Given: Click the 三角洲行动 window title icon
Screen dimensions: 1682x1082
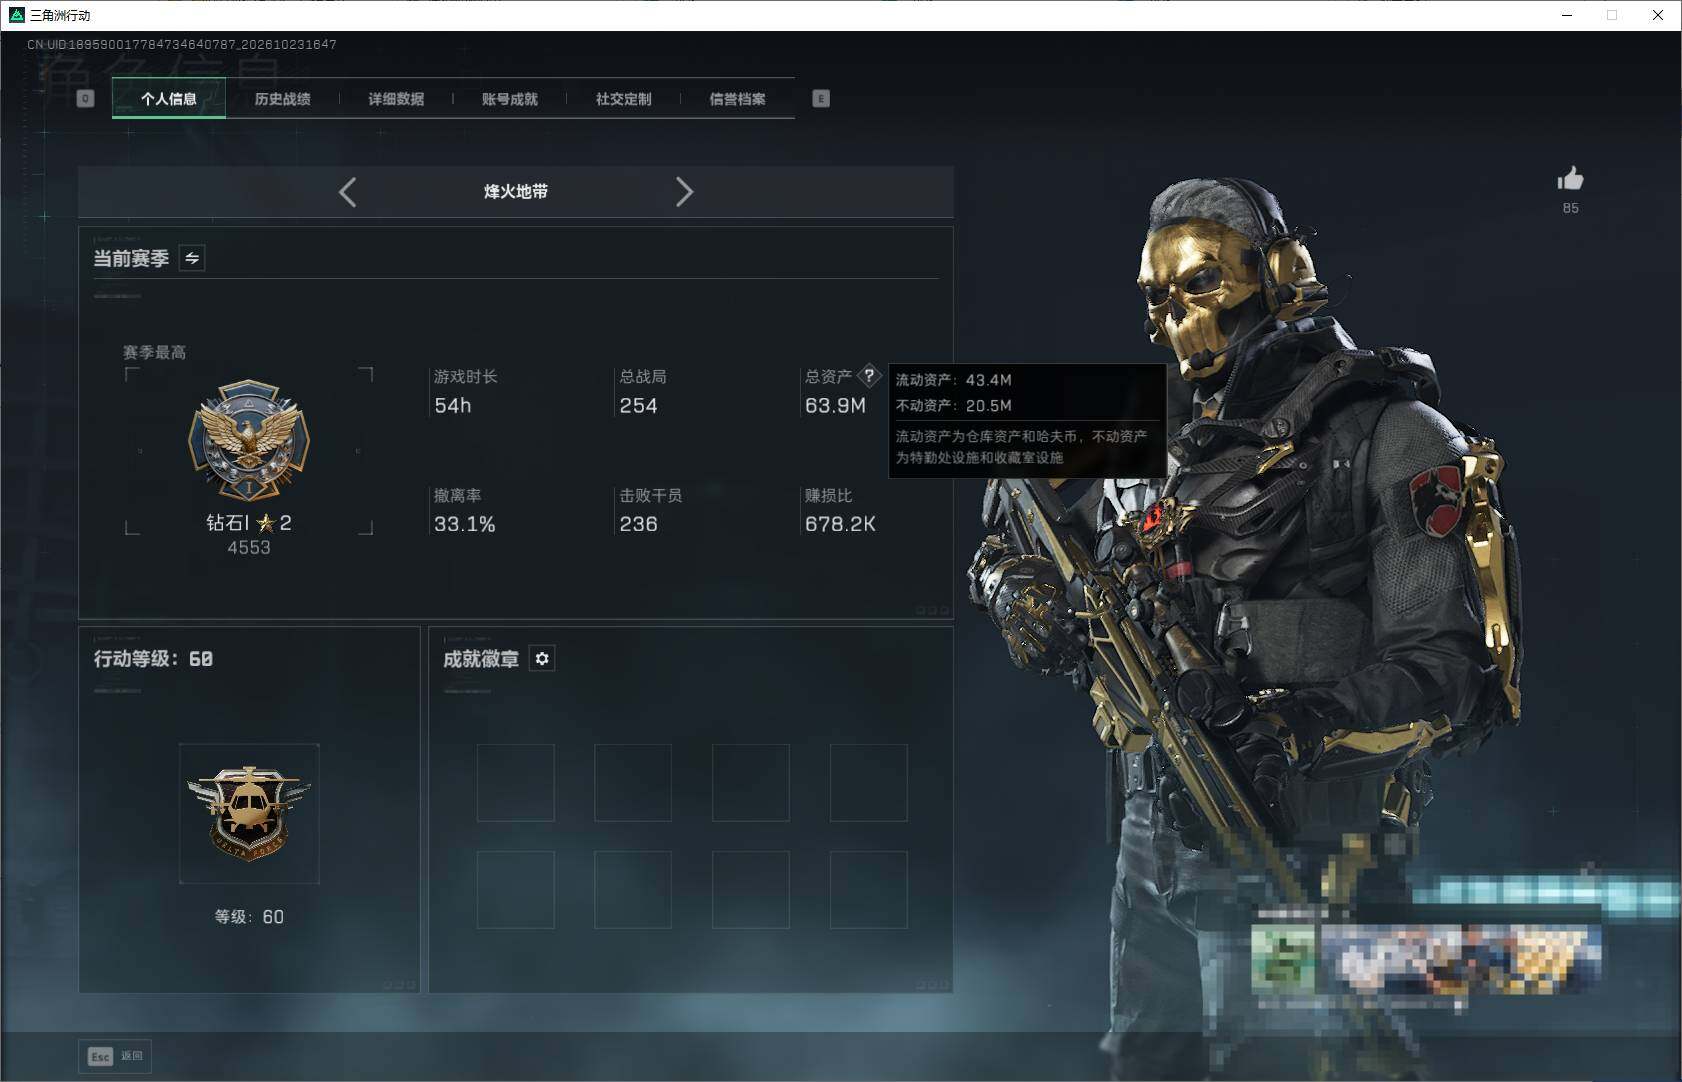Looking at the screenshot, I should click(x=16, y=15).
